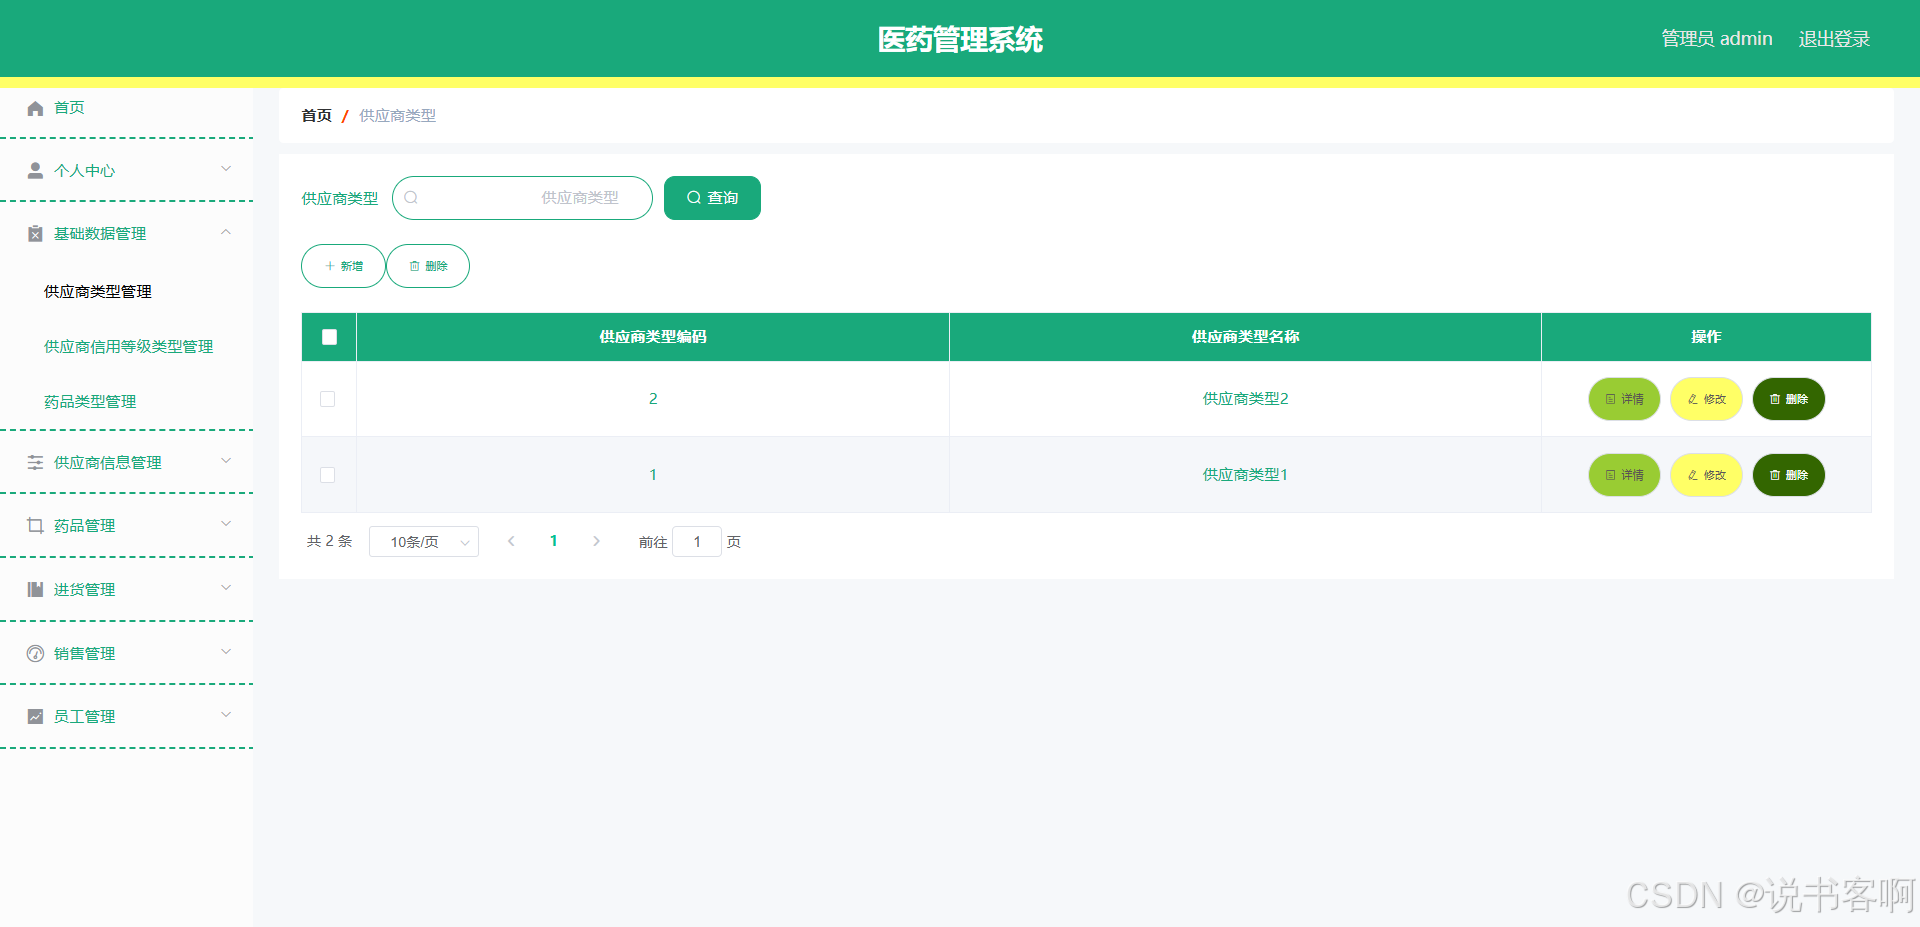Check the row checkbox for 供应商类型2
The width and height of the screenshot is (1920, 927).
pos(328,398)
